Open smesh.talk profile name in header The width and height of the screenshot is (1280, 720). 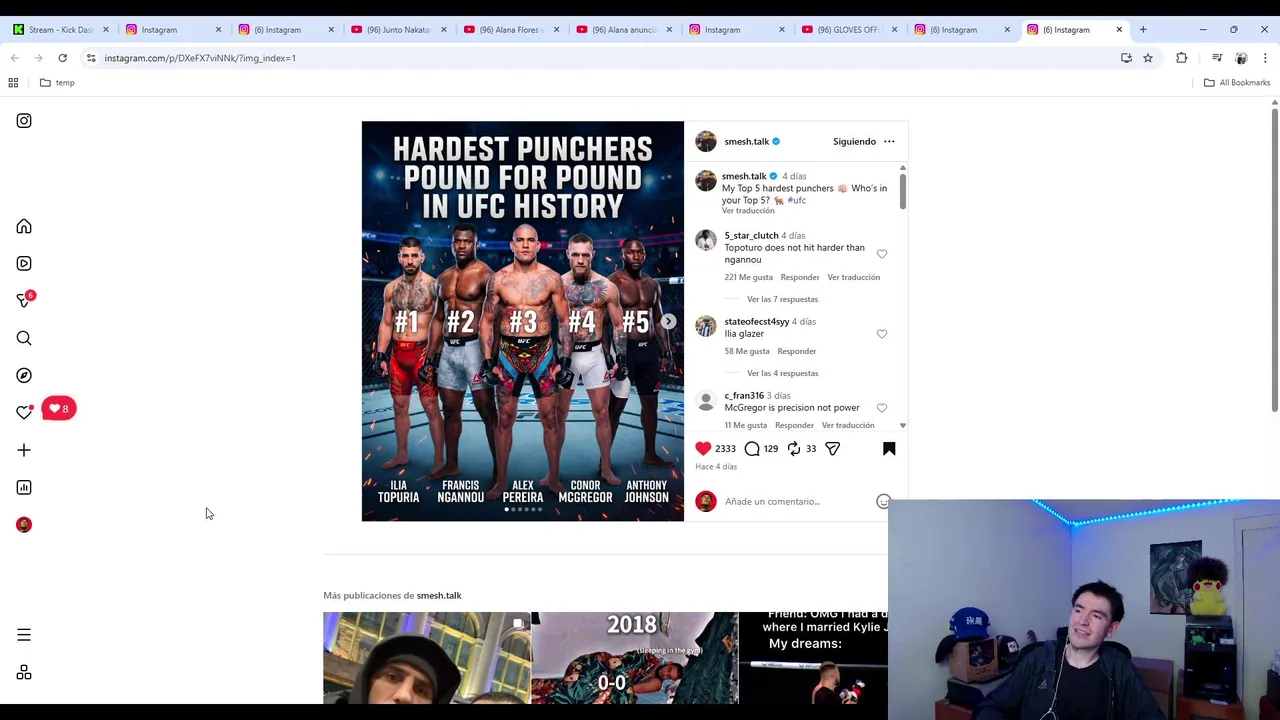tap(746, 142)
